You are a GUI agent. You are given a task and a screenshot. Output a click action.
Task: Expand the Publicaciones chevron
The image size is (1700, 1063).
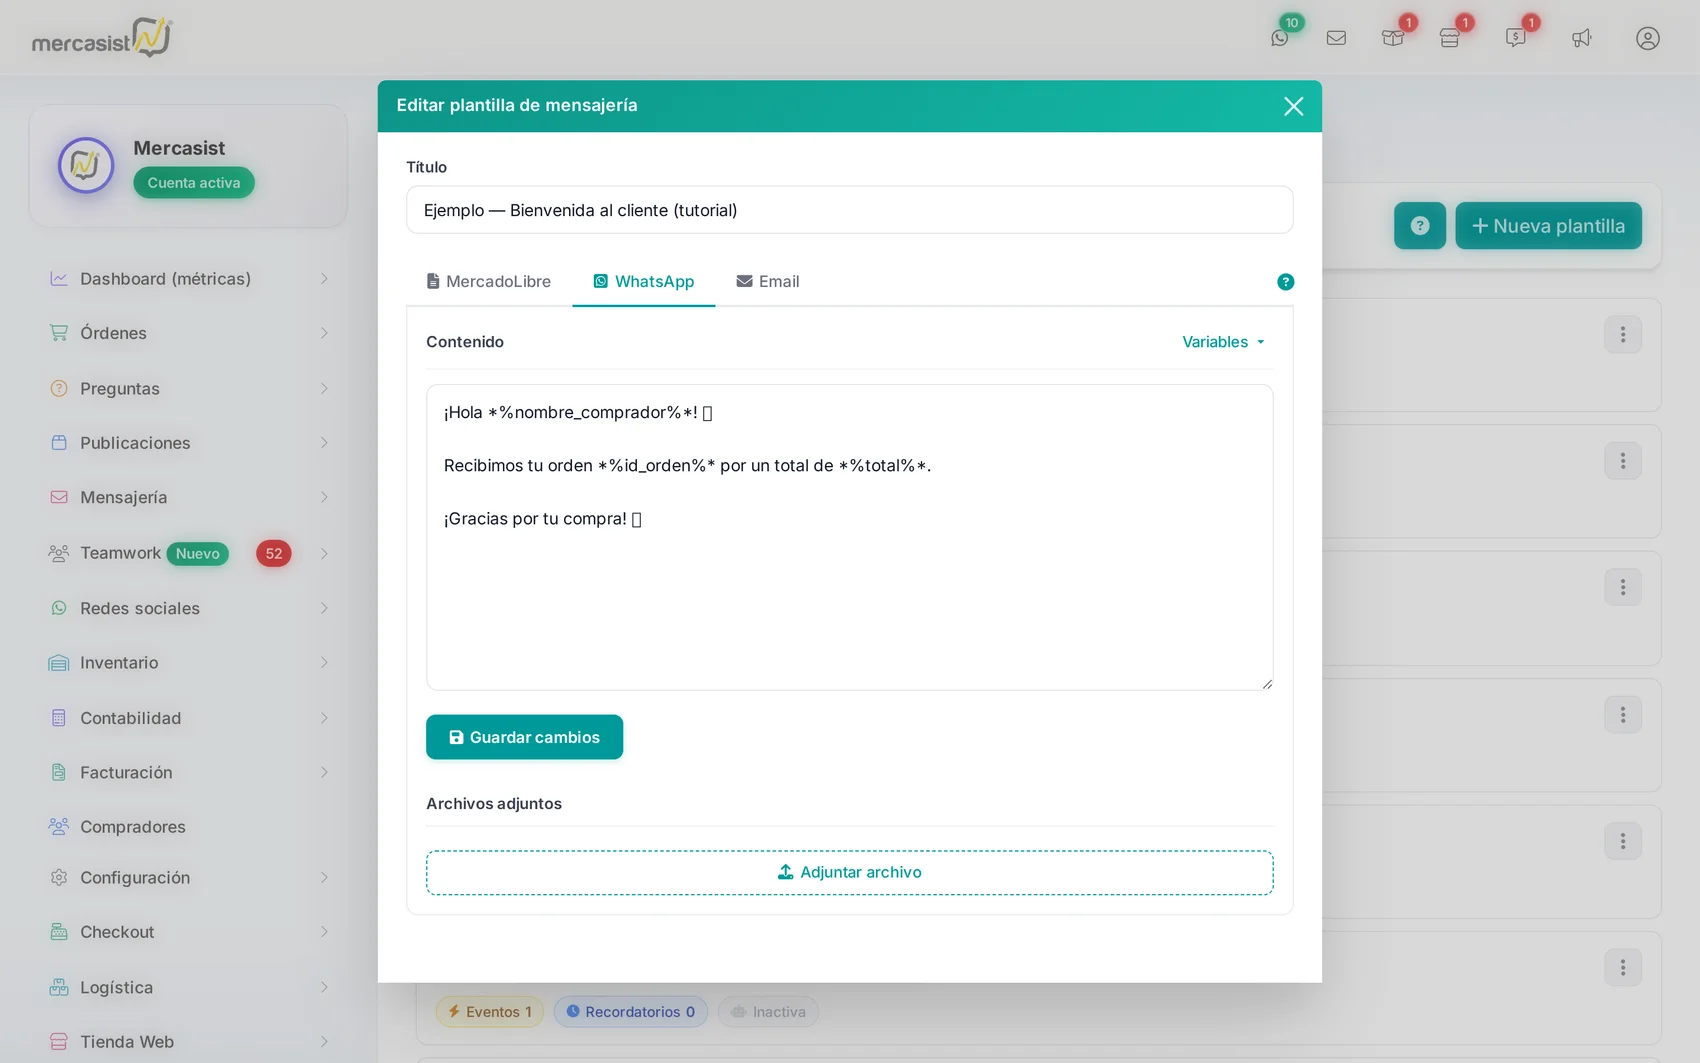[x=324, y=443]
